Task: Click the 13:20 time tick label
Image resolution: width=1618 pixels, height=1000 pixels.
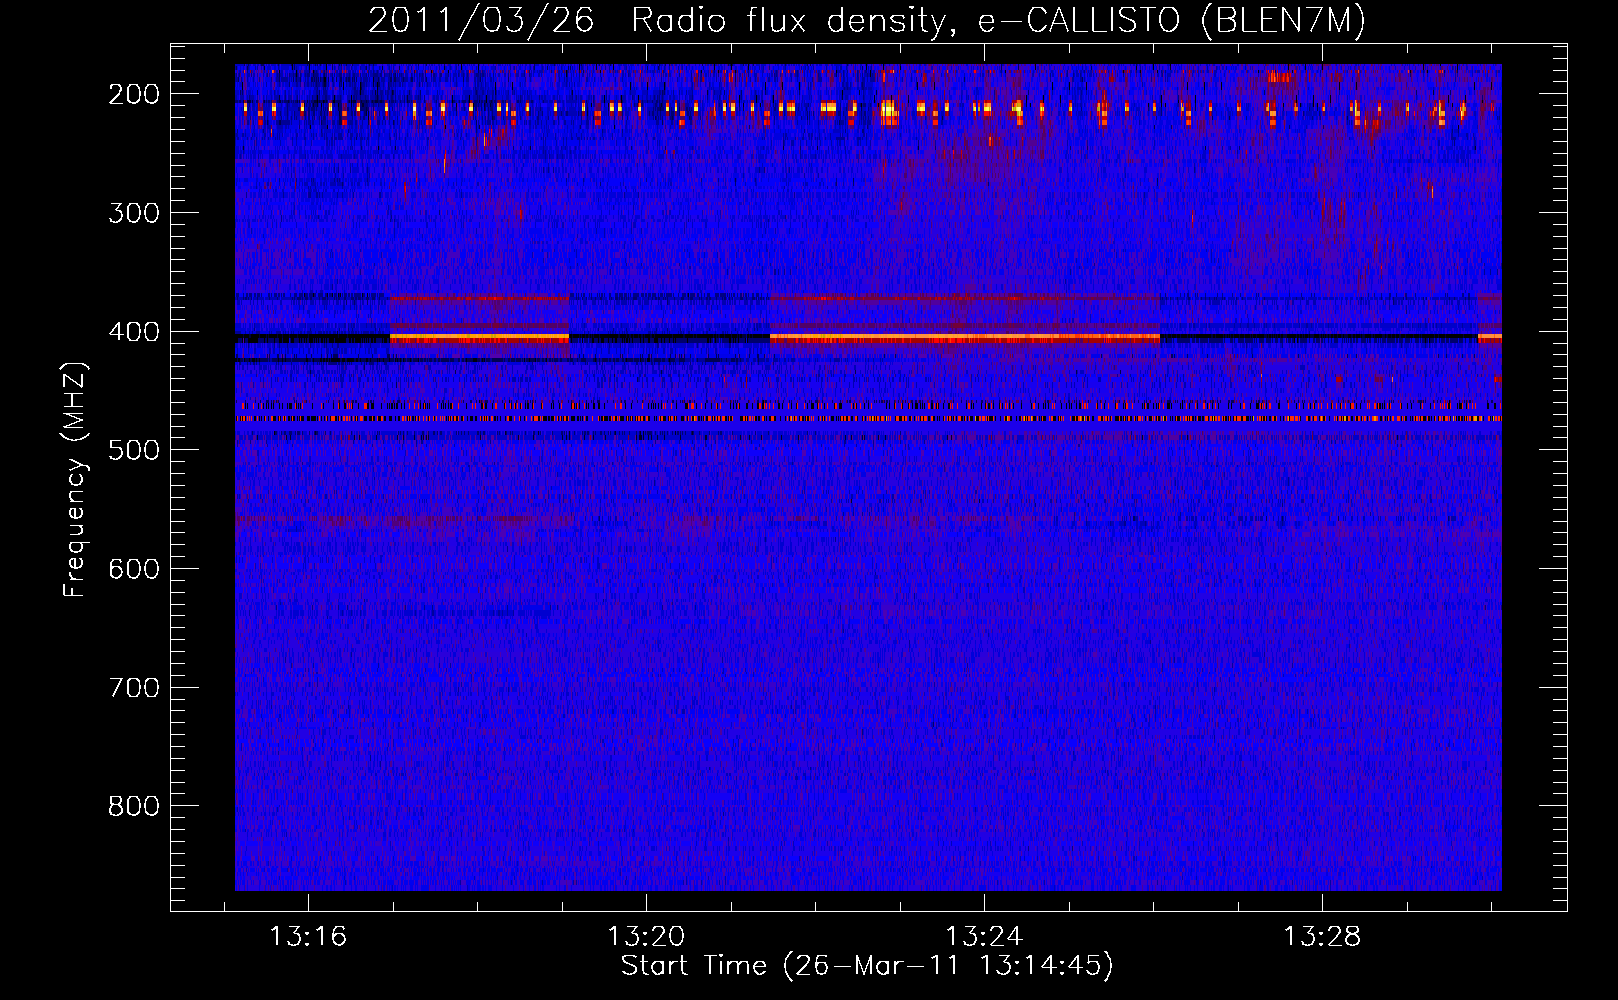Action: click(646, 937)
